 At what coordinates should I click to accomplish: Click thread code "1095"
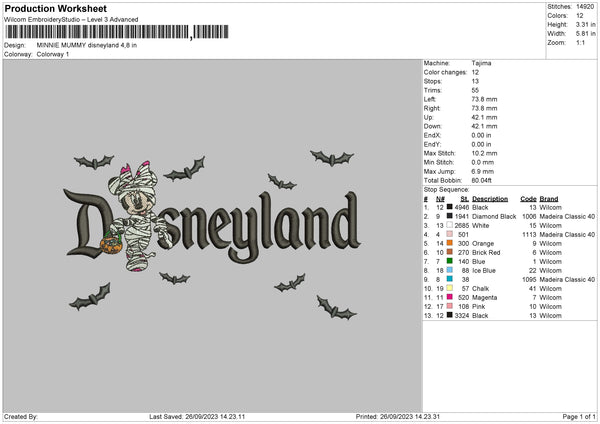click(x=529, y=280)
